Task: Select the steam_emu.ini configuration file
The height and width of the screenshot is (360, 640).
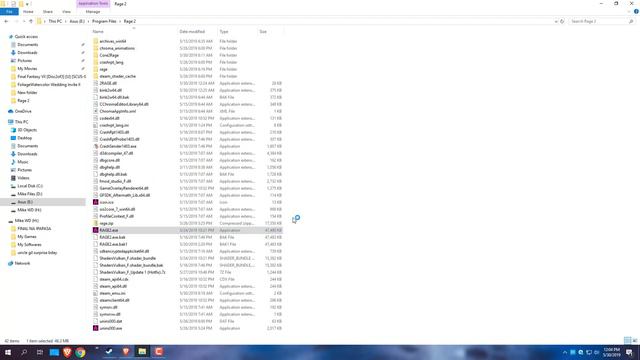Action: (112, 293)
